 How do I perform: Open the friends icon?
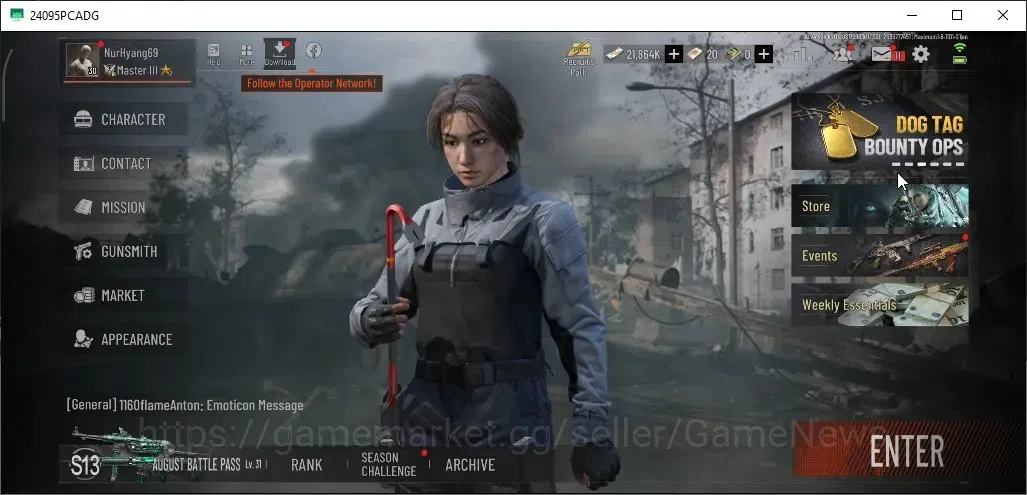tap(843, 54)
